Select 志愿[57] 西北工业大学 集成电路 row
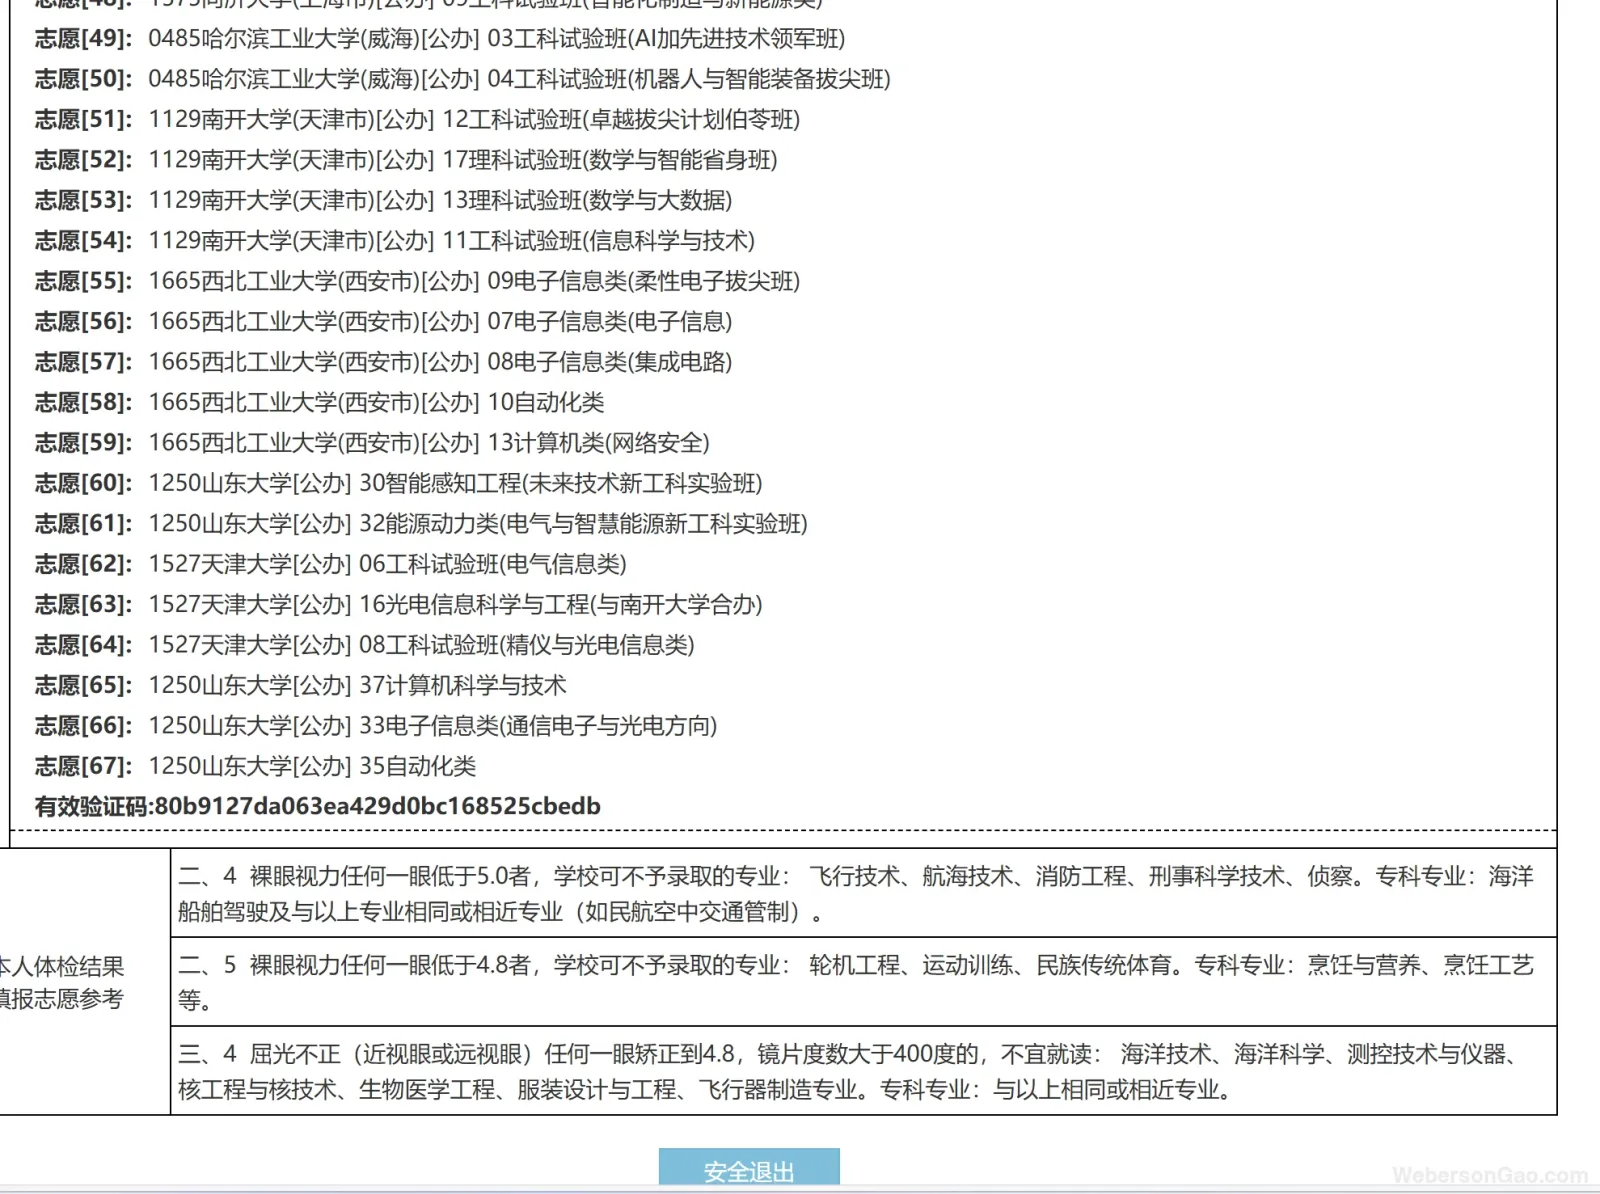Viewport: 1600px width, 1194px height. pyautogui.click(x=383, y=362)
